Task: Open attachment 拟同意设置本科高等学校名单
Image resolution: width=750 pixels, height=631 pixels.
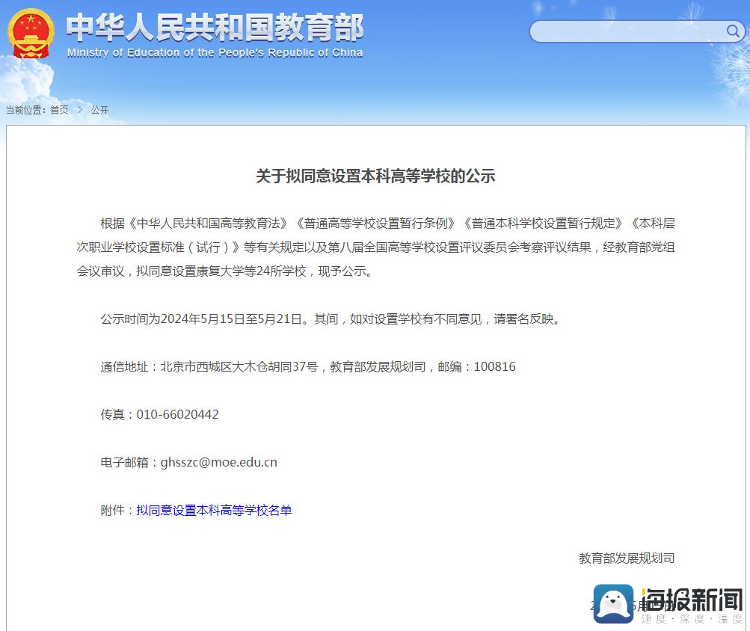Action: [x=214, y=510]
